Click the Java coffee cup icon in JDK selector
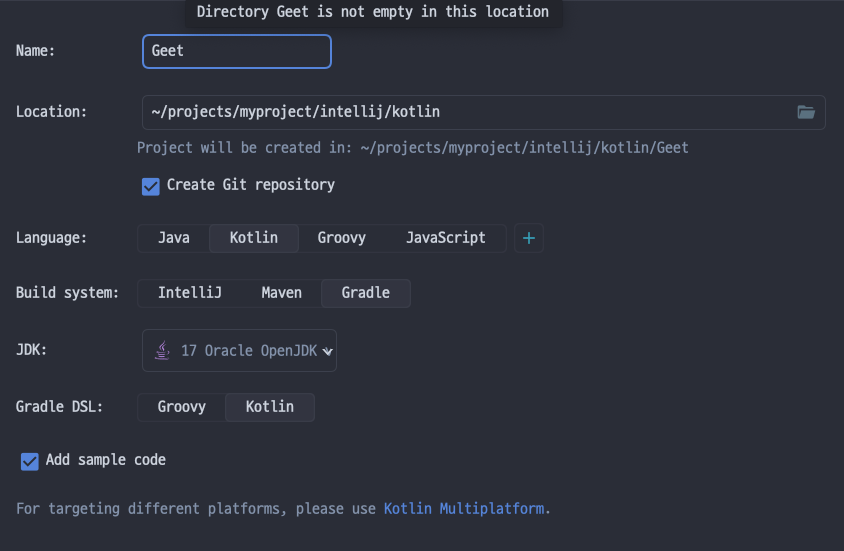This screenshot has width=844, height=551. coord(162,350)
